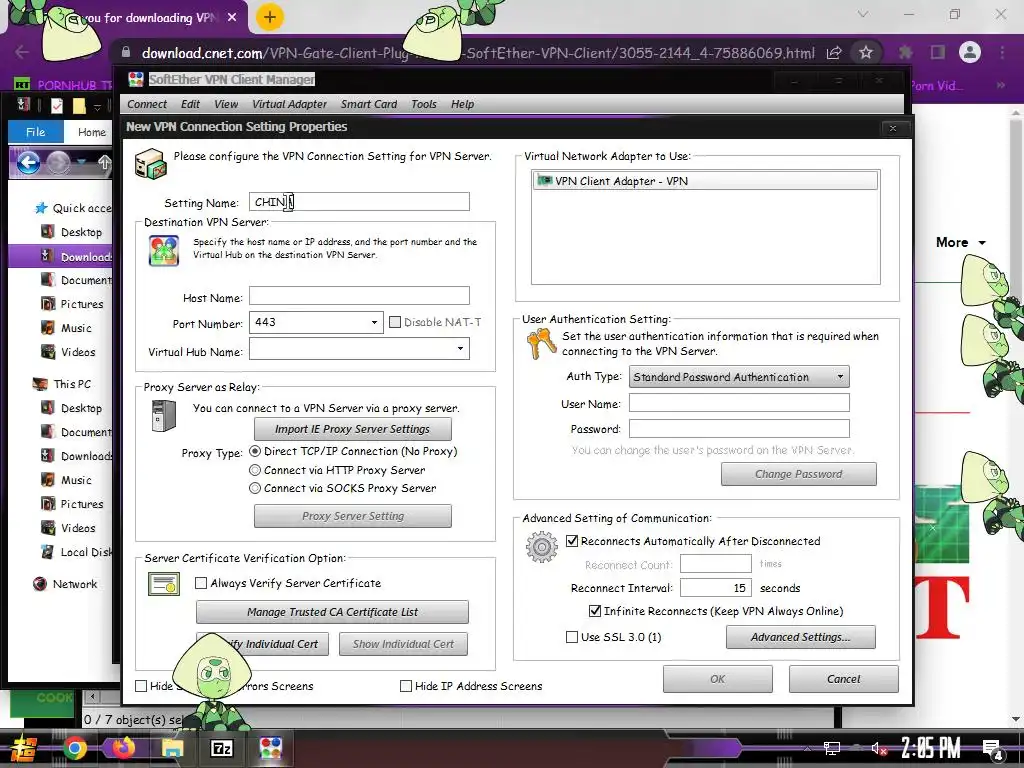Open the Edit menu
The width and height of the screenshot is (1024, 768).
pyautogui.click(x=190, y=104)
